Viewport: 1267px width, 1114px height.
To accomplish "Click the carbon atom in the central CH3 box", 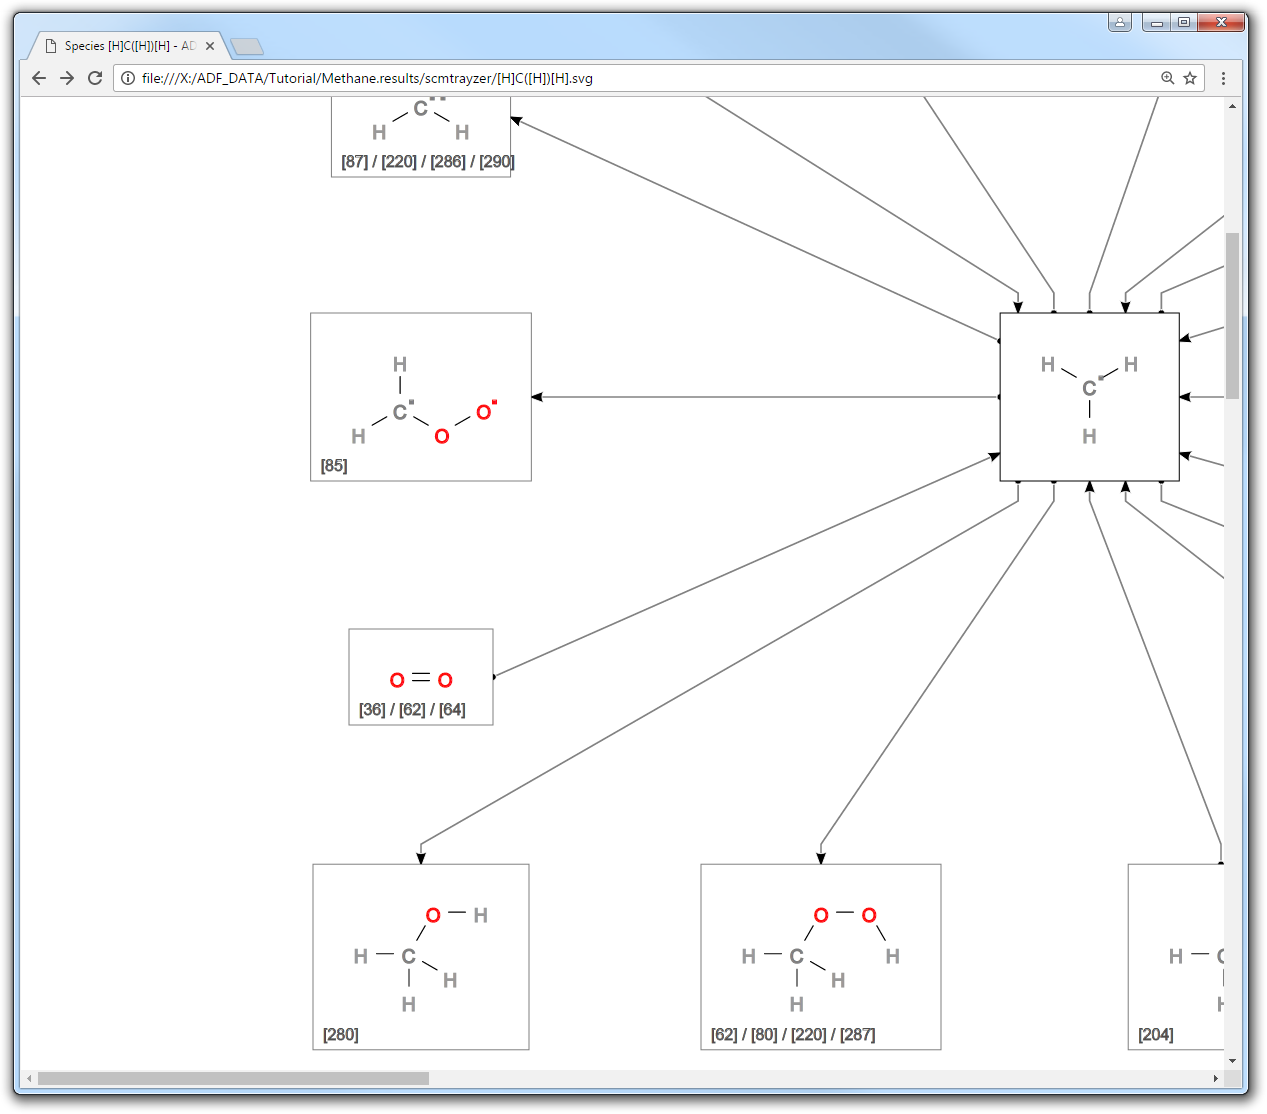I will point(1089,388).
